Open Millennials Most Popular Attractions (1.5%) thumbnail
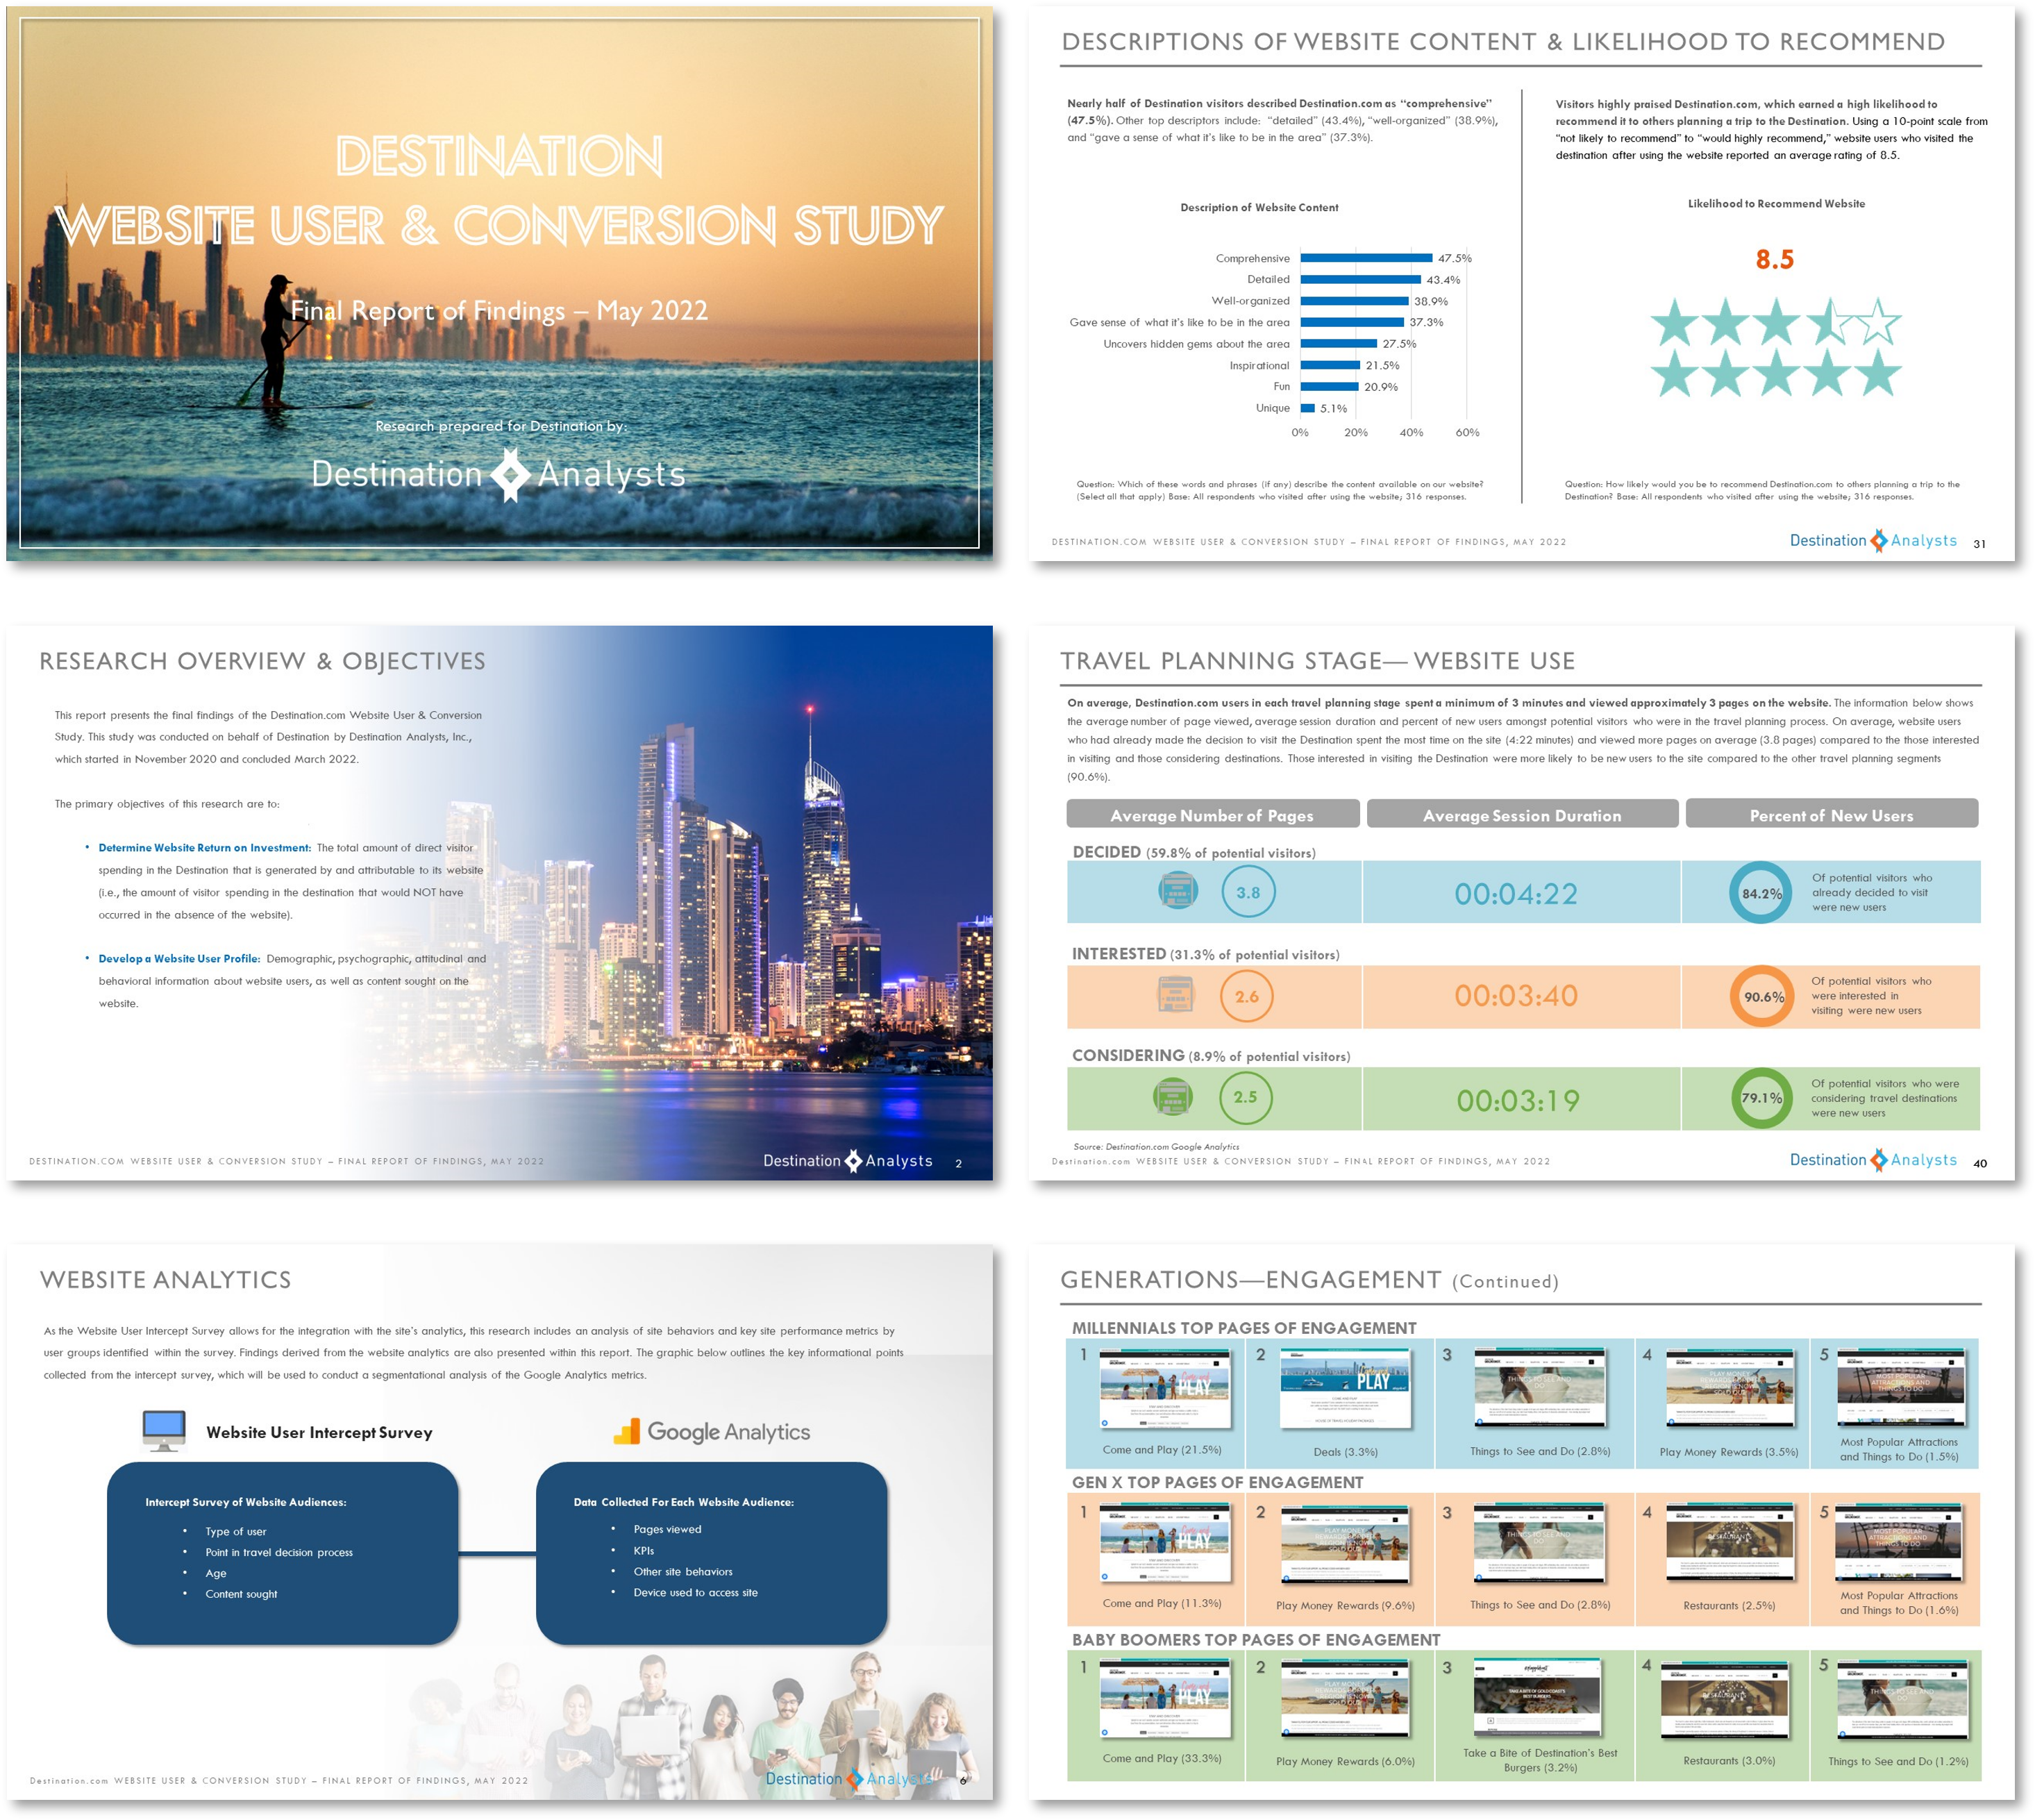2035x1820 pixels. point(1901,1387)
